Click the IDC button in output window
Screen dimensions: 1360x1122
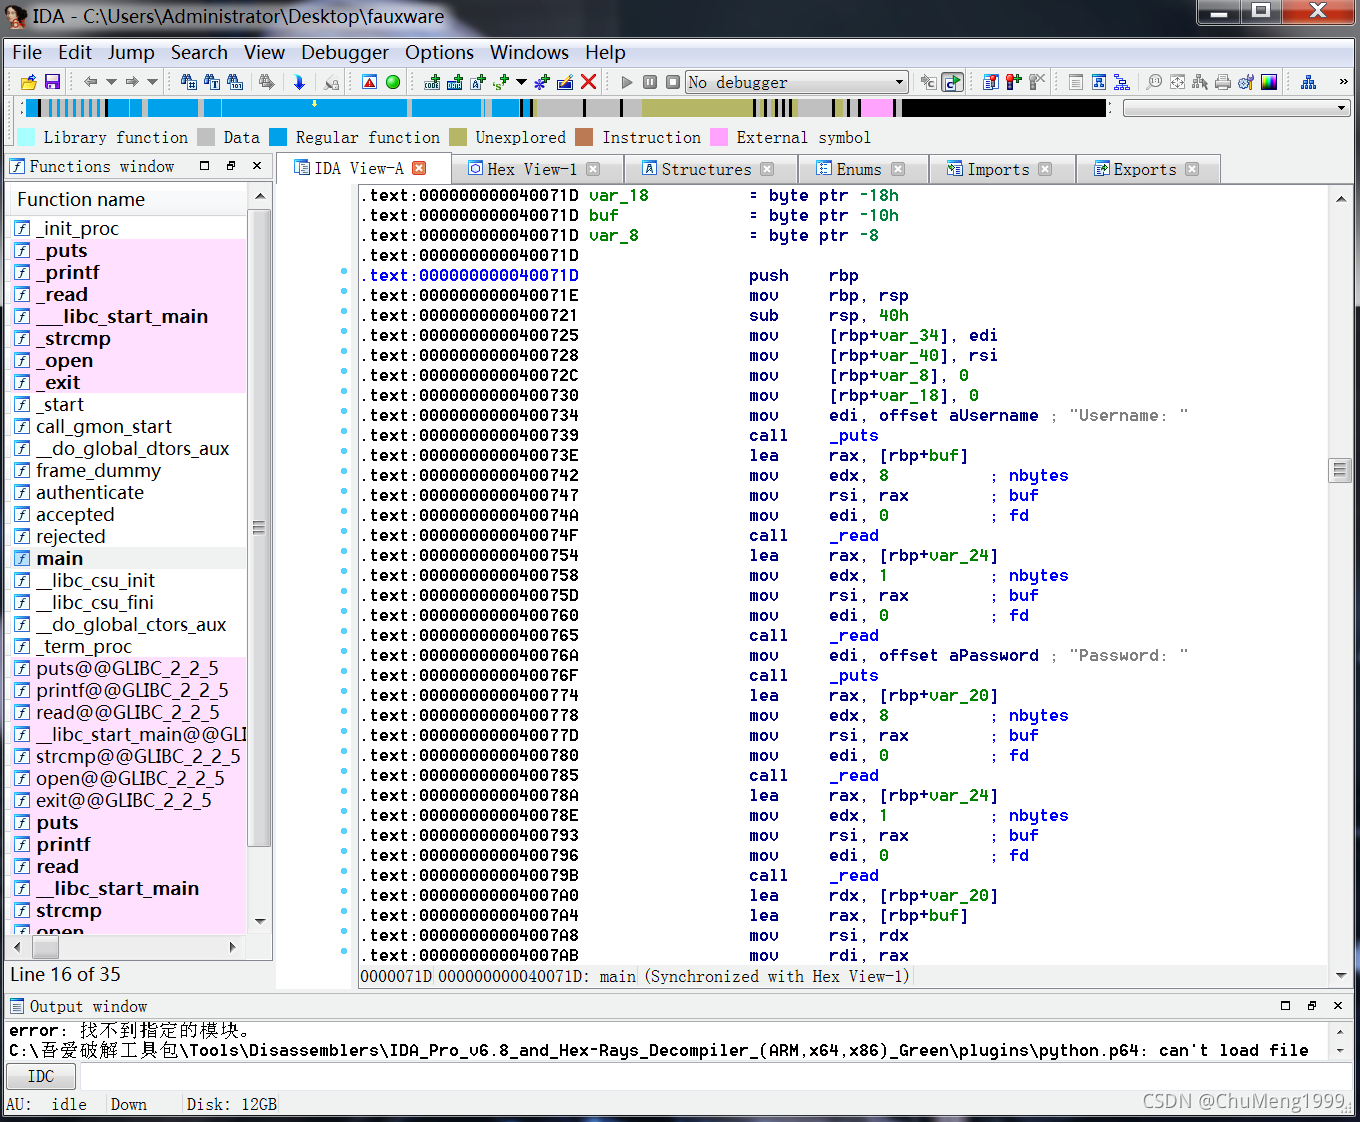(x=41, y=1076)
